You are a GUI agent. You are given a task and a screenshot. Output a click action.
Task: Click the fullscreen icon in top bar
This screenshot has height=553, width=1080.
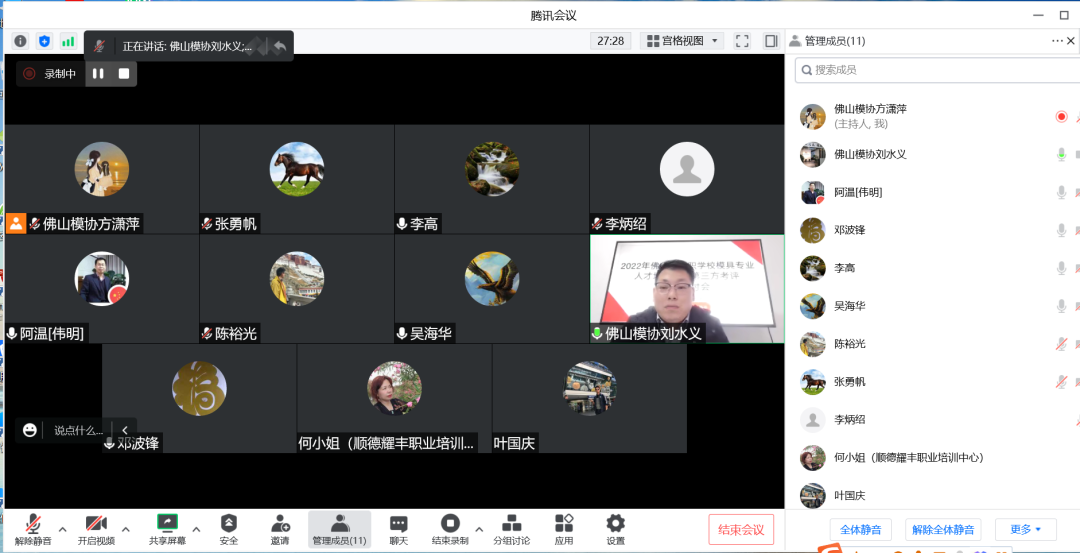tap(742, 41)
